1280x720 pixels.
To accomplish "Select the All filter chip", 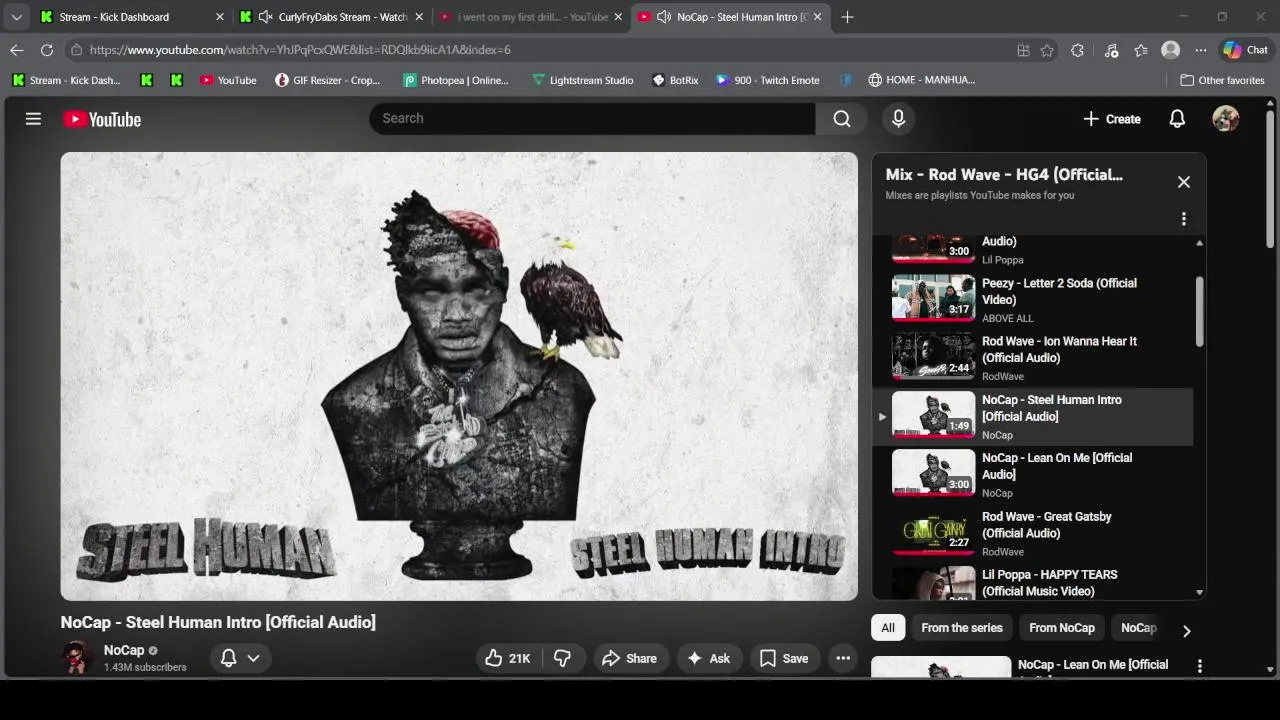I will tap(887, 628).
